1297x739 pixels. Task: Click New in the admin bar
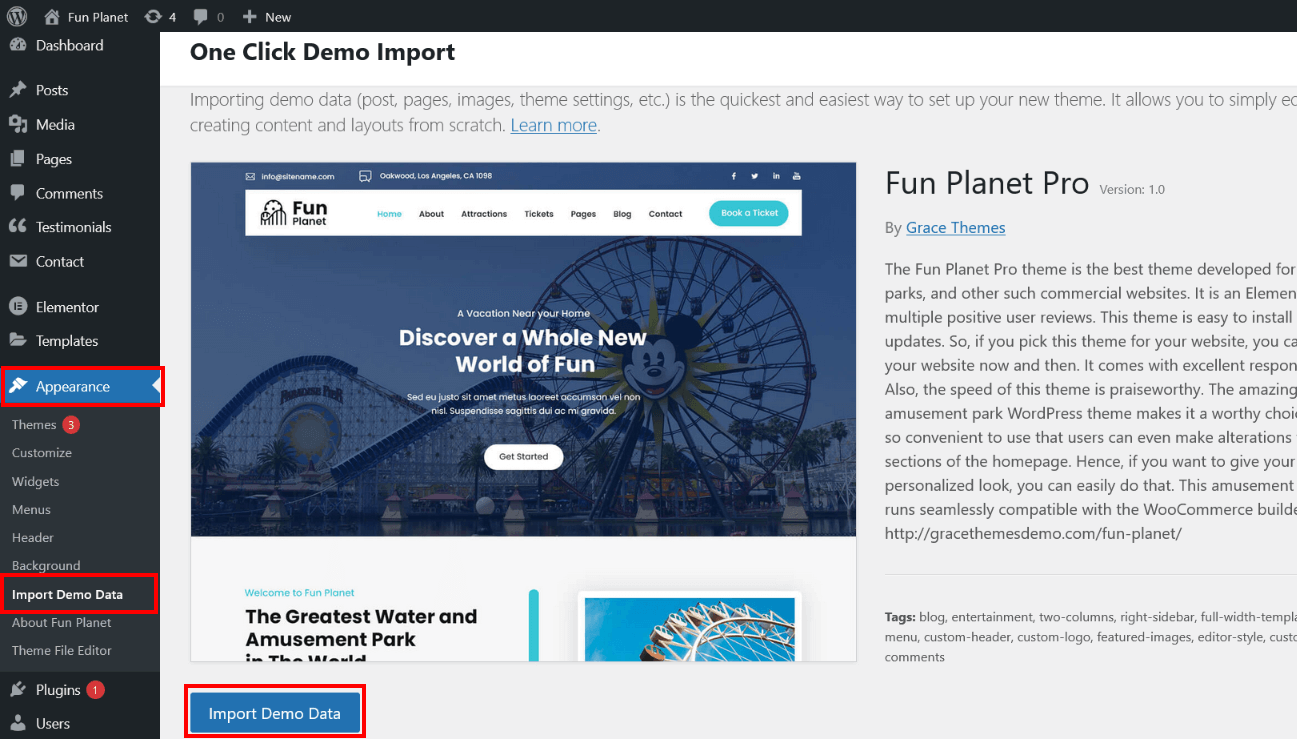coord(278,17)
